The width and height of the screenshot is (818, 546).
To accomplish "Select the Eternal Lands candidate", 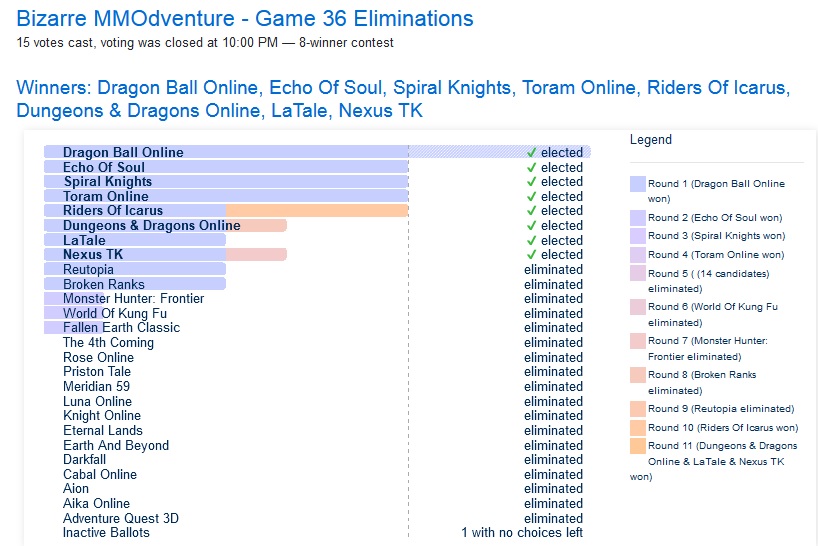I will pyautogui.click(x=103, y=431).
